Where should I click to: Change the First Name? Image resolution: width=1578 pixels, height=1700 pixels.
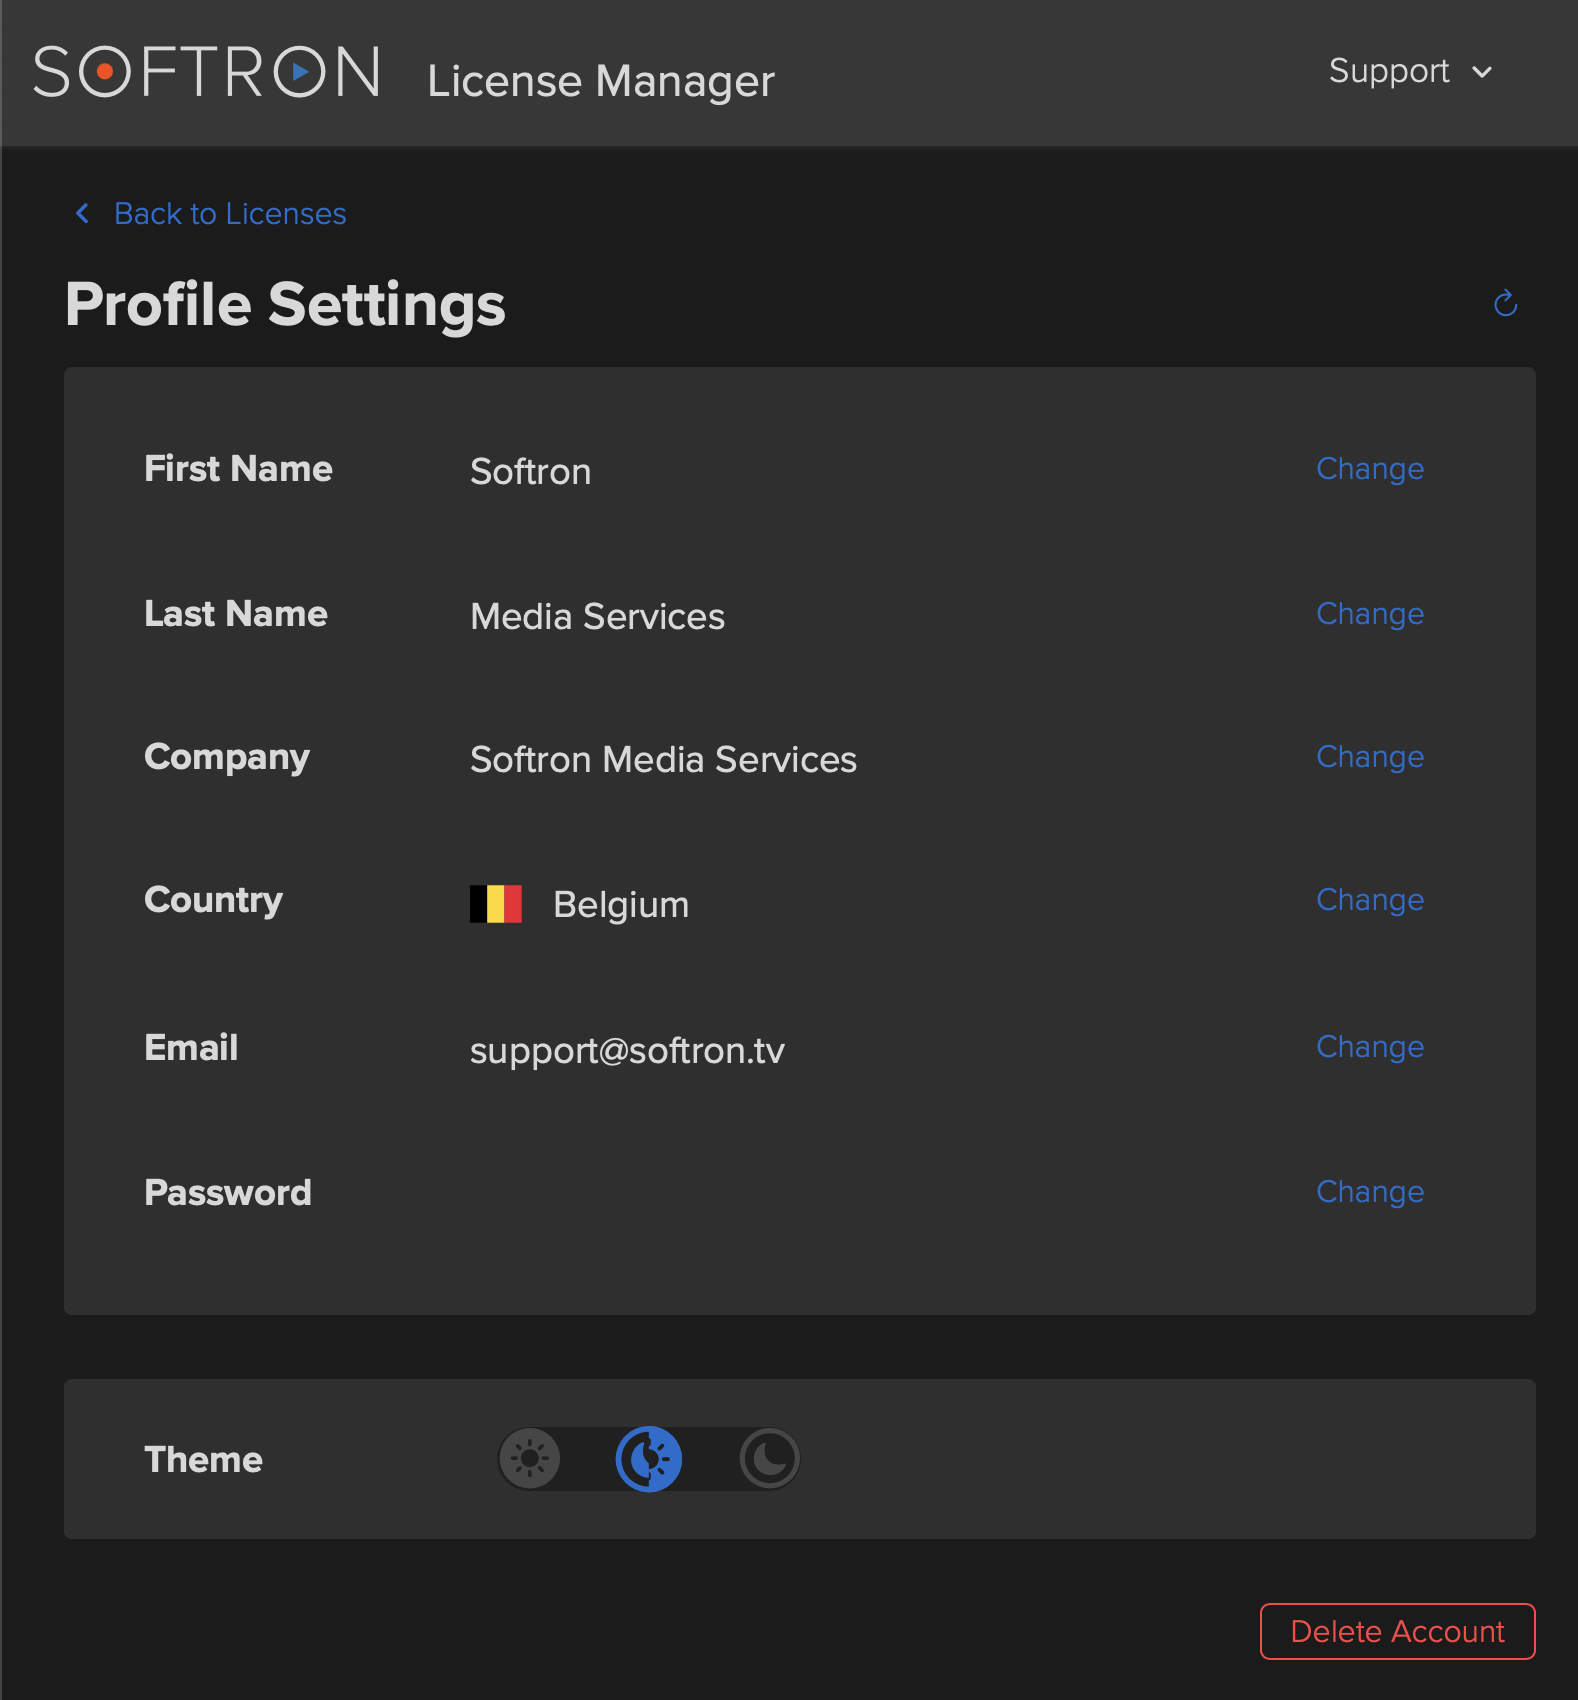click(1369, 469)
